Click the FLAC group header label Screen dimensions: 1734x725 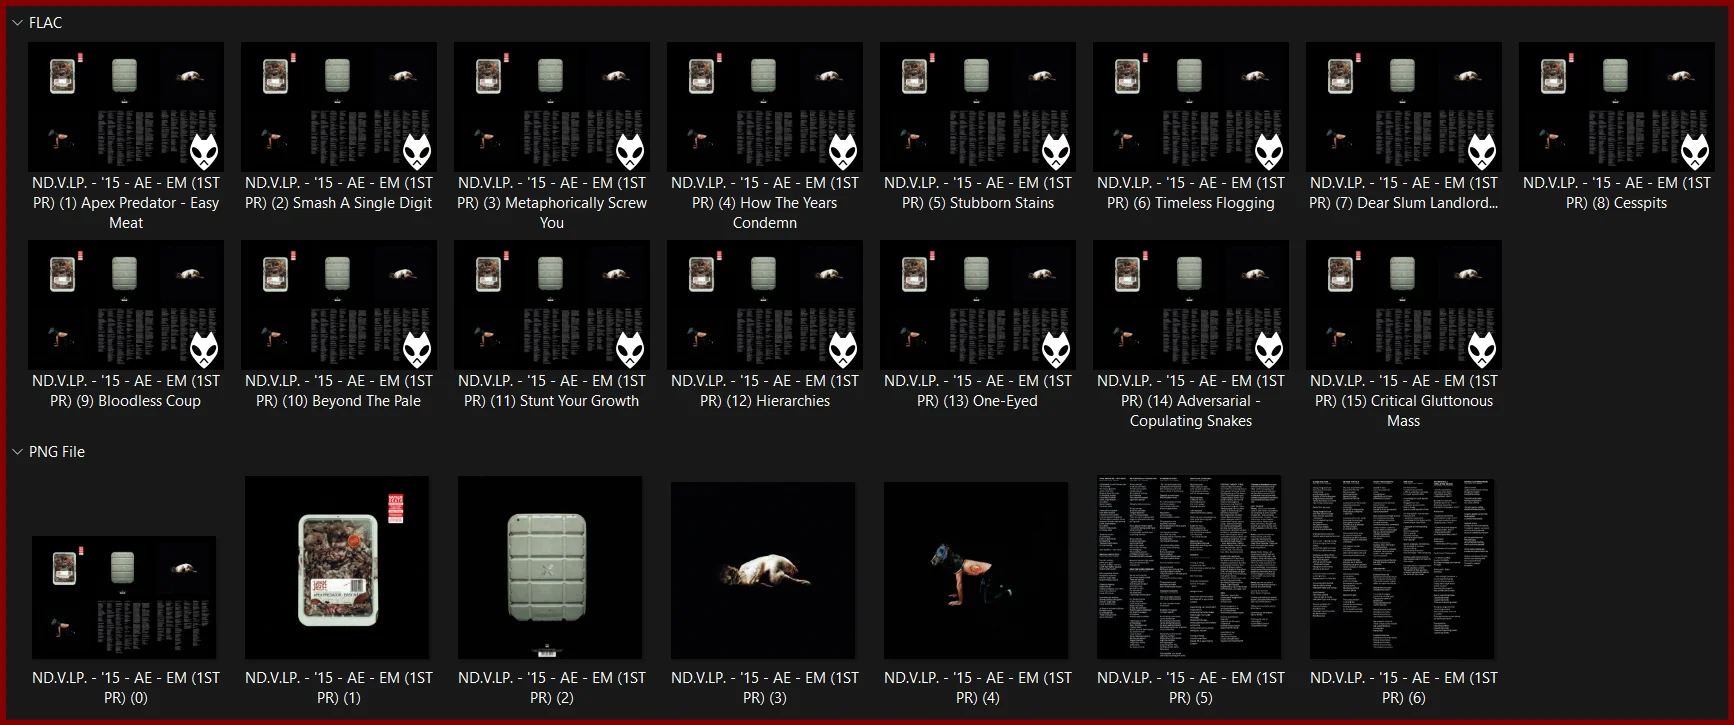coord(45,22)
